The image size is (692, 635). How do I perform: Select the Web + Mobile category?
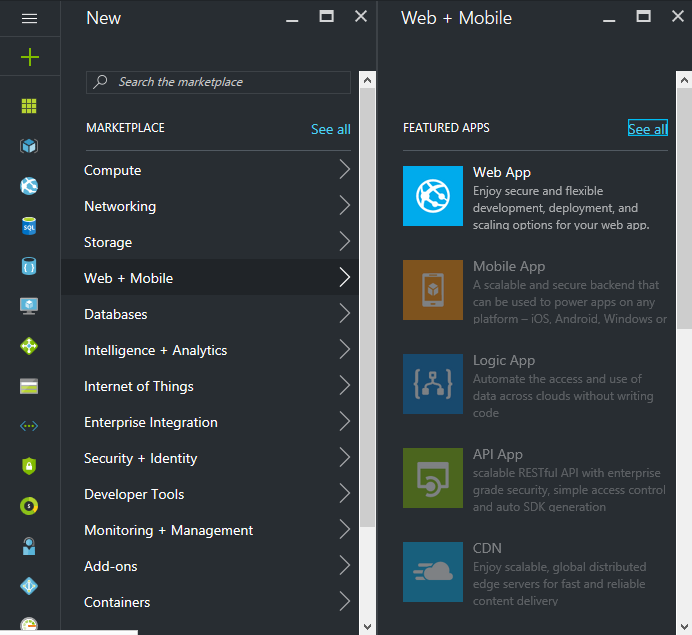(x=210, y=278)
